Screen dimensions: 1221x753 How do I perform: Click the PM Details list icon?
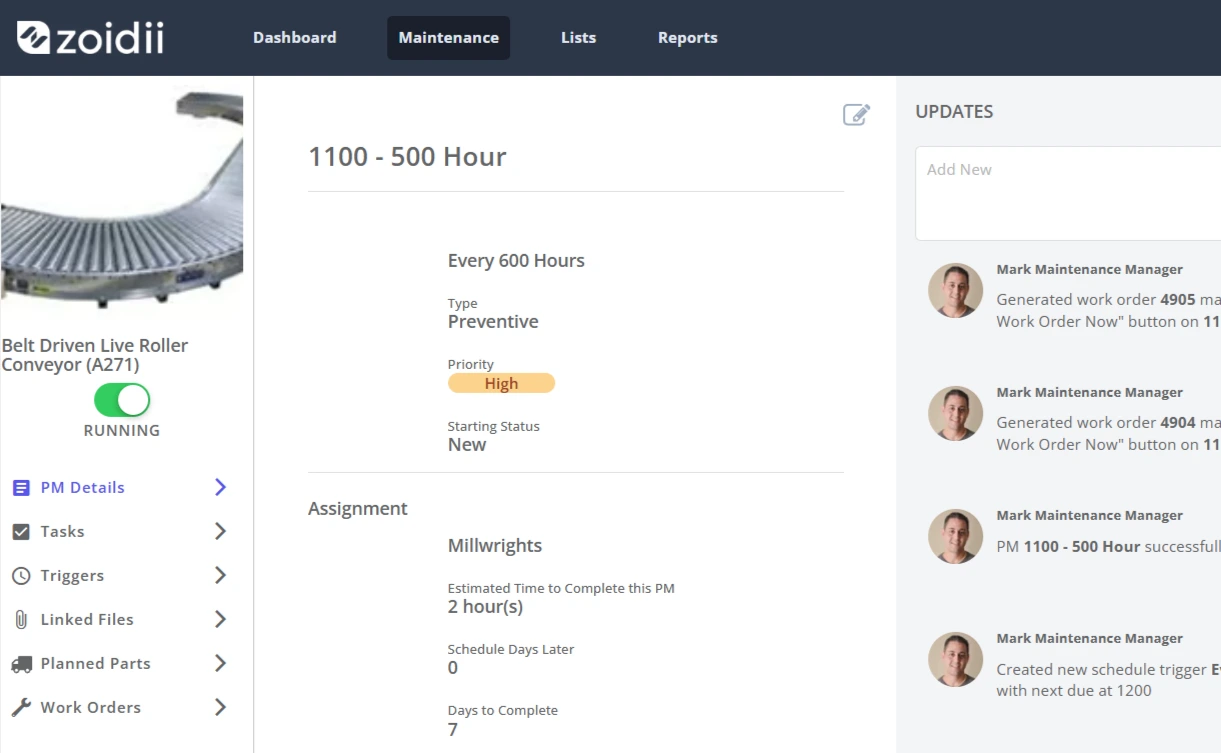(x=21, y=488)
